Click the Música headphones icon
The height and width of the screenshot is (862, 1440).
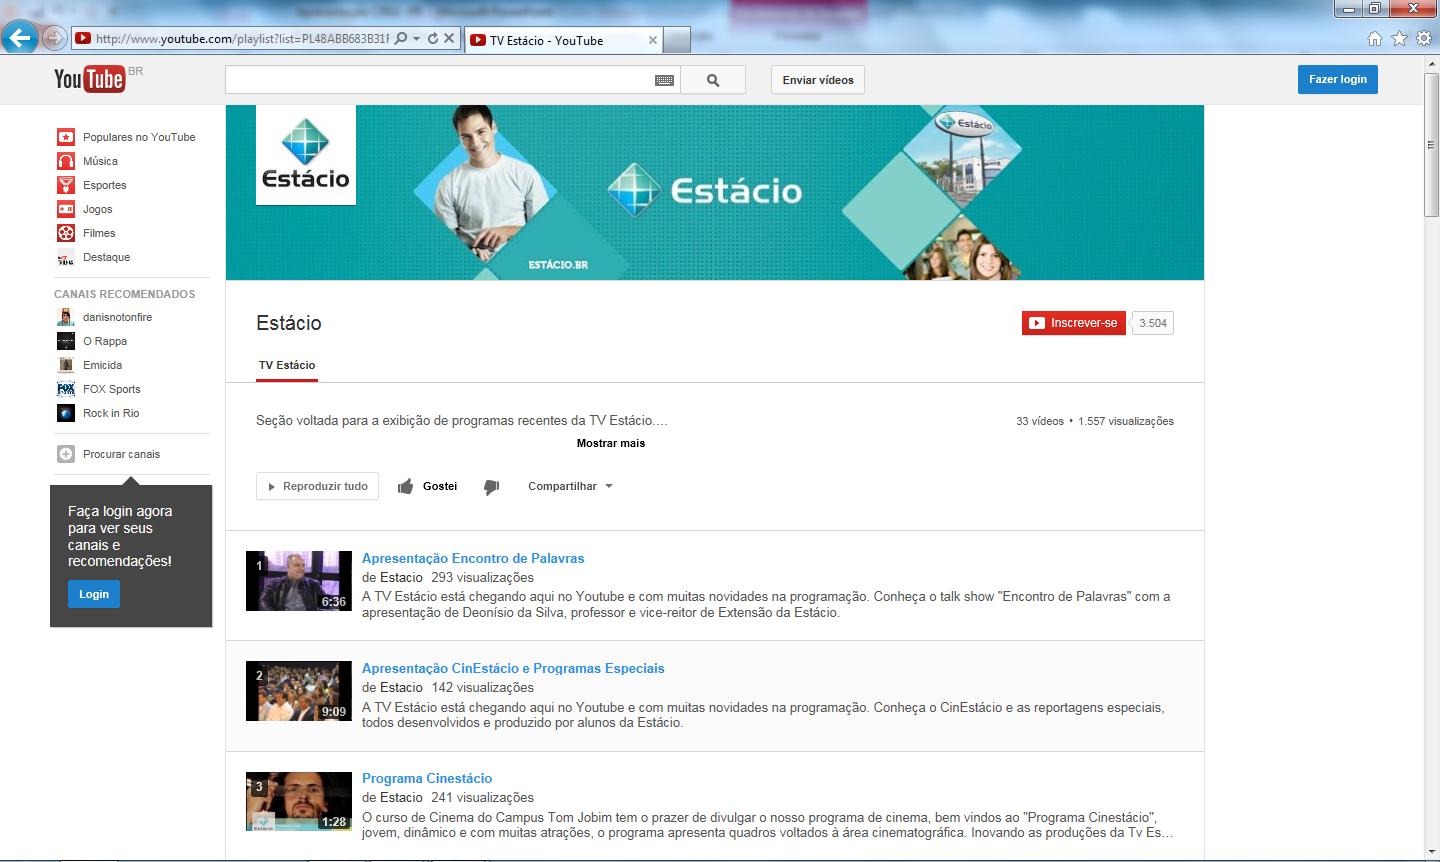pos(66,161)
